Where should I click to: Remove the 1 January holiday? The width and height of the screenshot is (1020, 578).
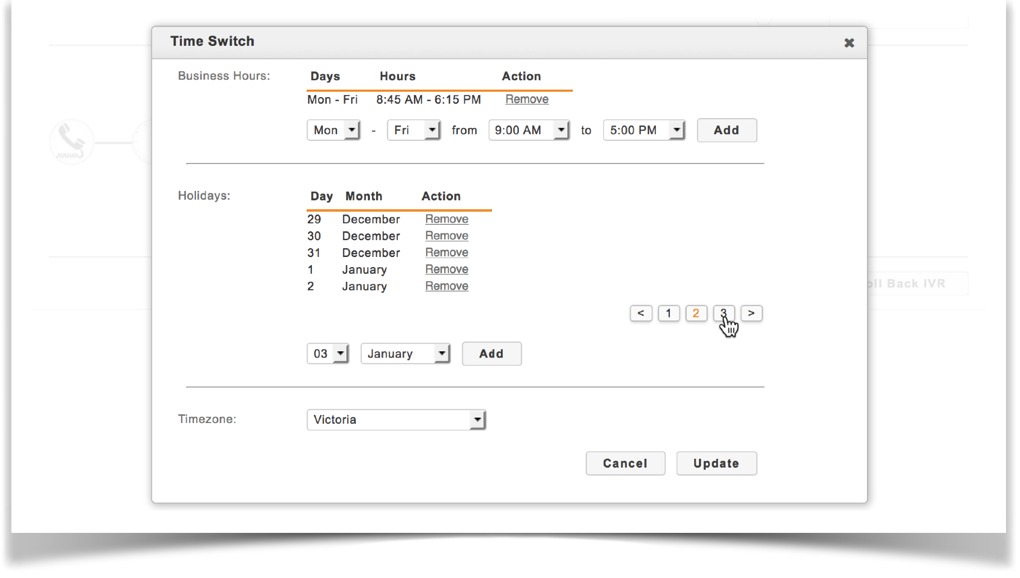[446, 270]
